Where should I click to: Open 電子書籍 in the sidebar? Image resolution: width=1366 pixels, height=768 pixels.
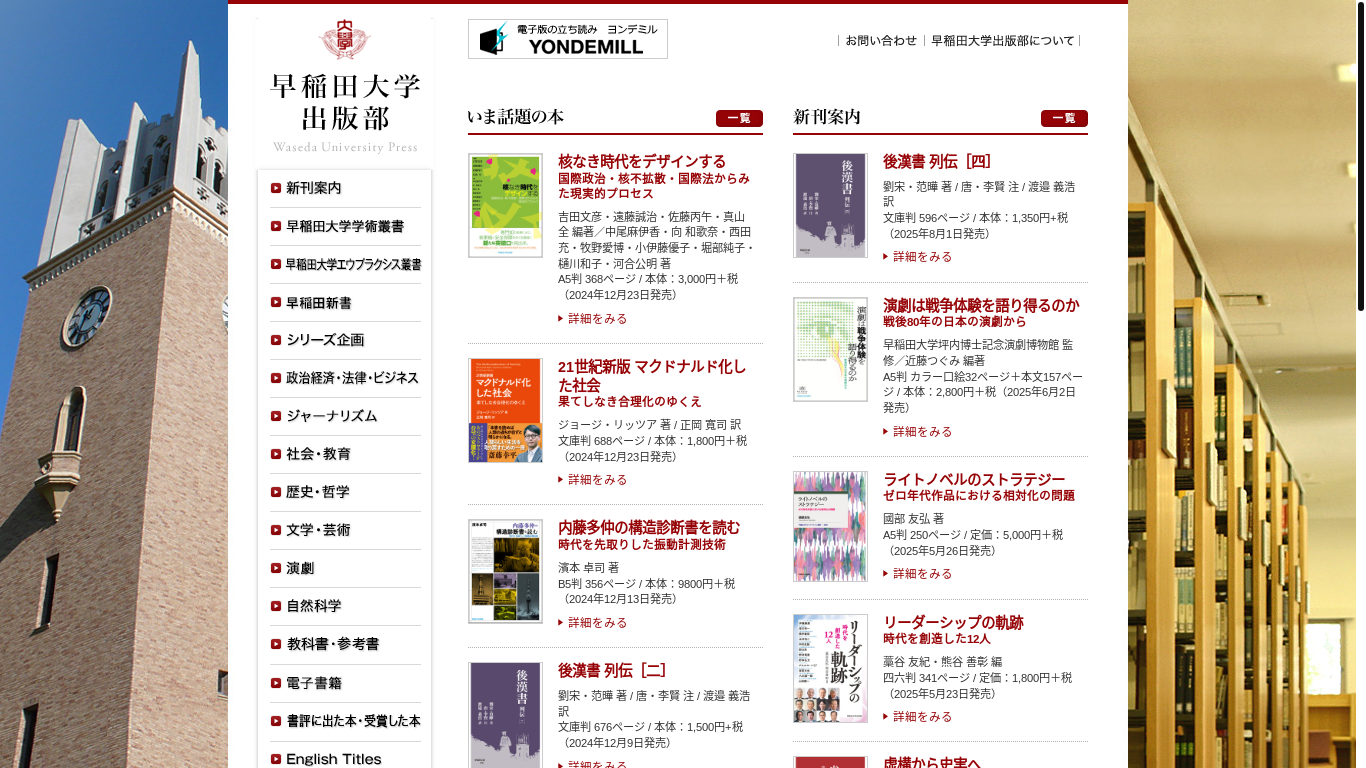click(x=345, y=683)
